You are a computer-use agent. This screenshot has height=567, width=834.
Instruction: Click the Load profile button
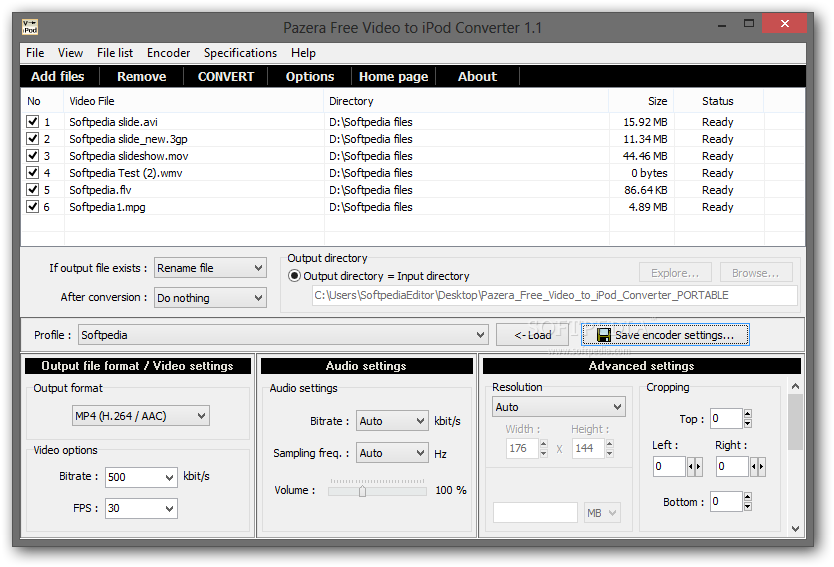click(532, 335)
